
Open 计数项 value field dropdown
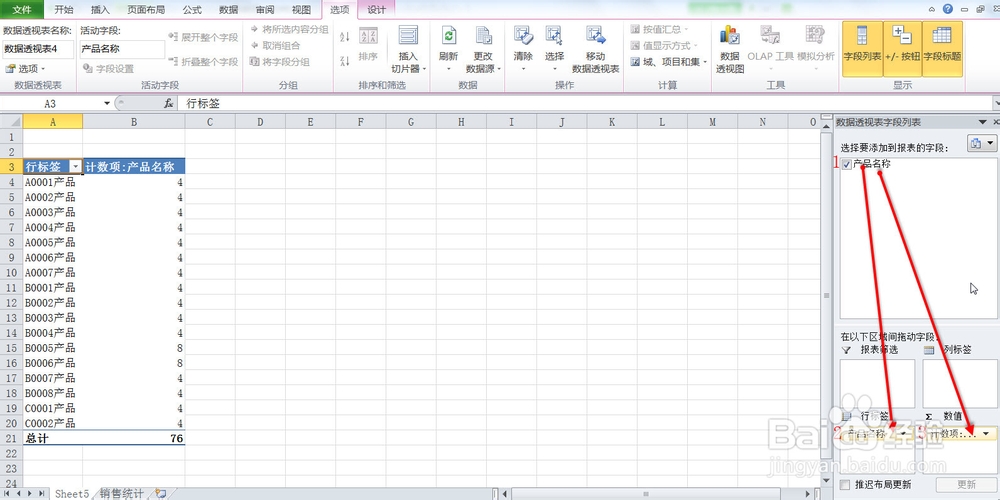(x=987, y=434)
